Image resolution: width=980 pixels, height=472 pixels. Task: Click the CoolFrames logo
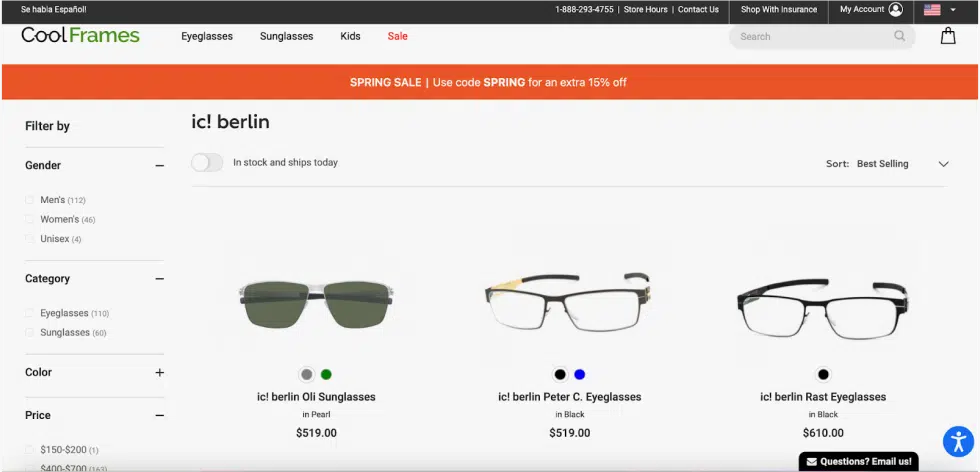coord(81,36)
